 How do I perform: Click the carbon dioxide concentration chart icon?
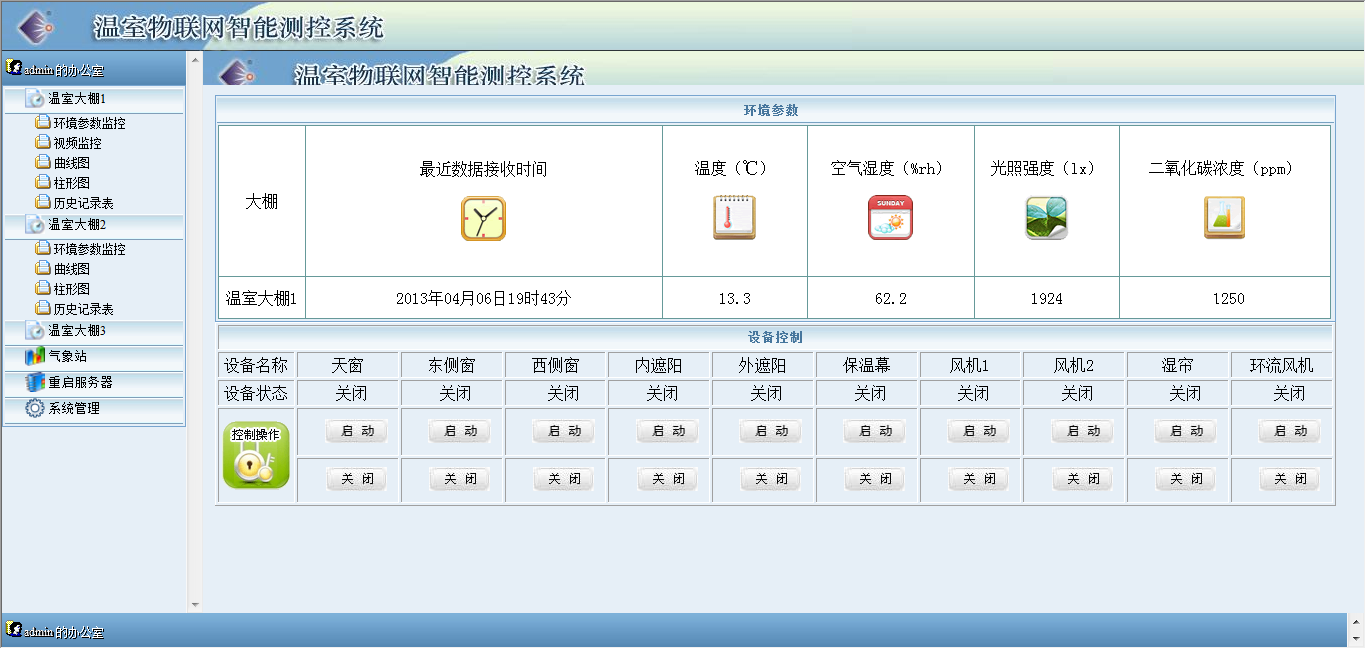point(1224,218)
